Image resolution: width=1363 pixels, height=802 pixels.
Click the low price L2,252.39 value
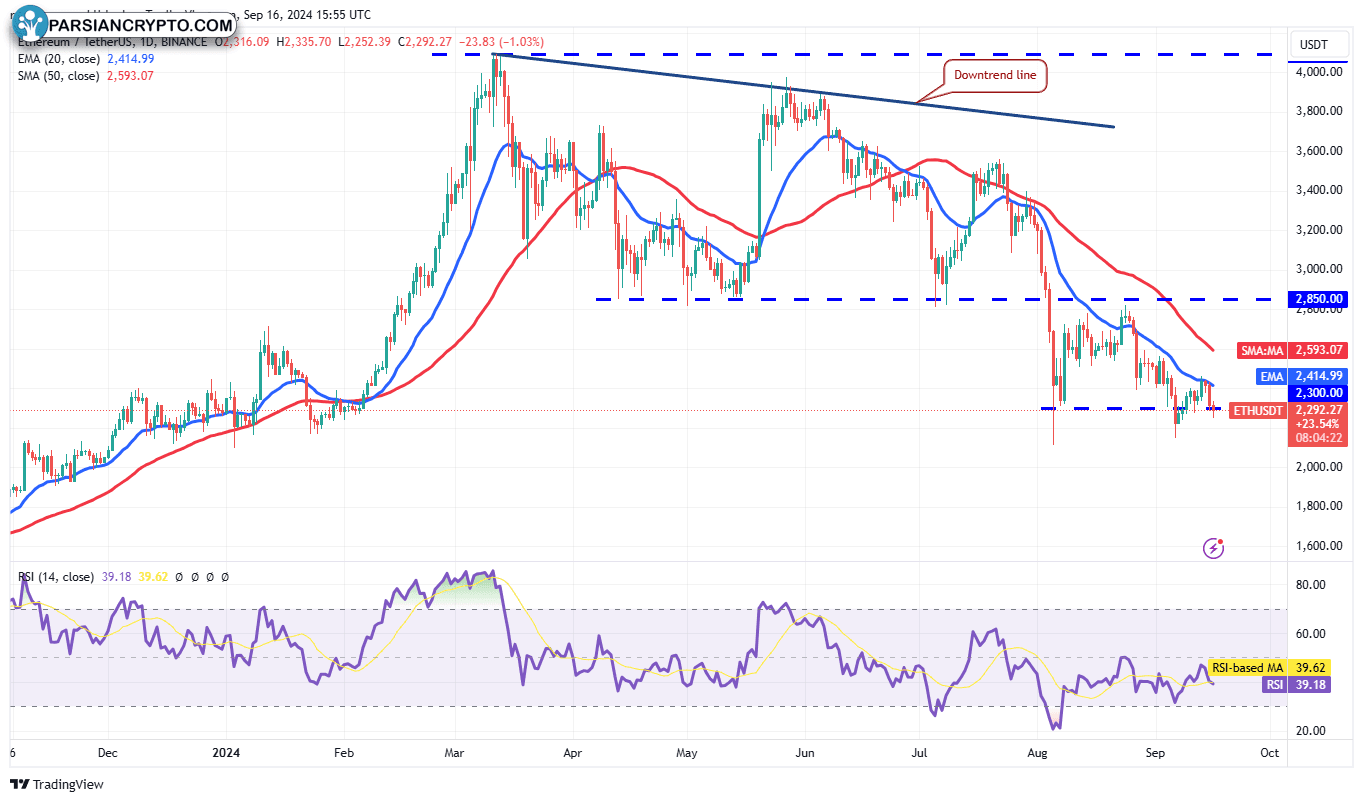coord(365,42)
